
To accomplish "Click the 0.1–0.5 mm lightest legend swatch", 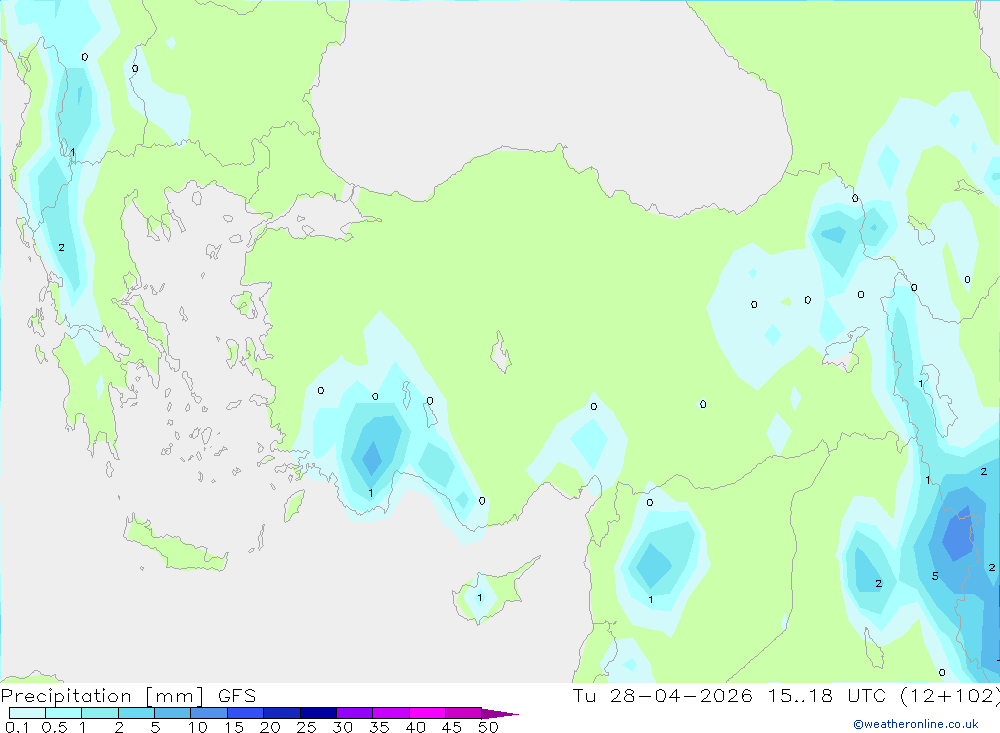I will click(27, 713).
